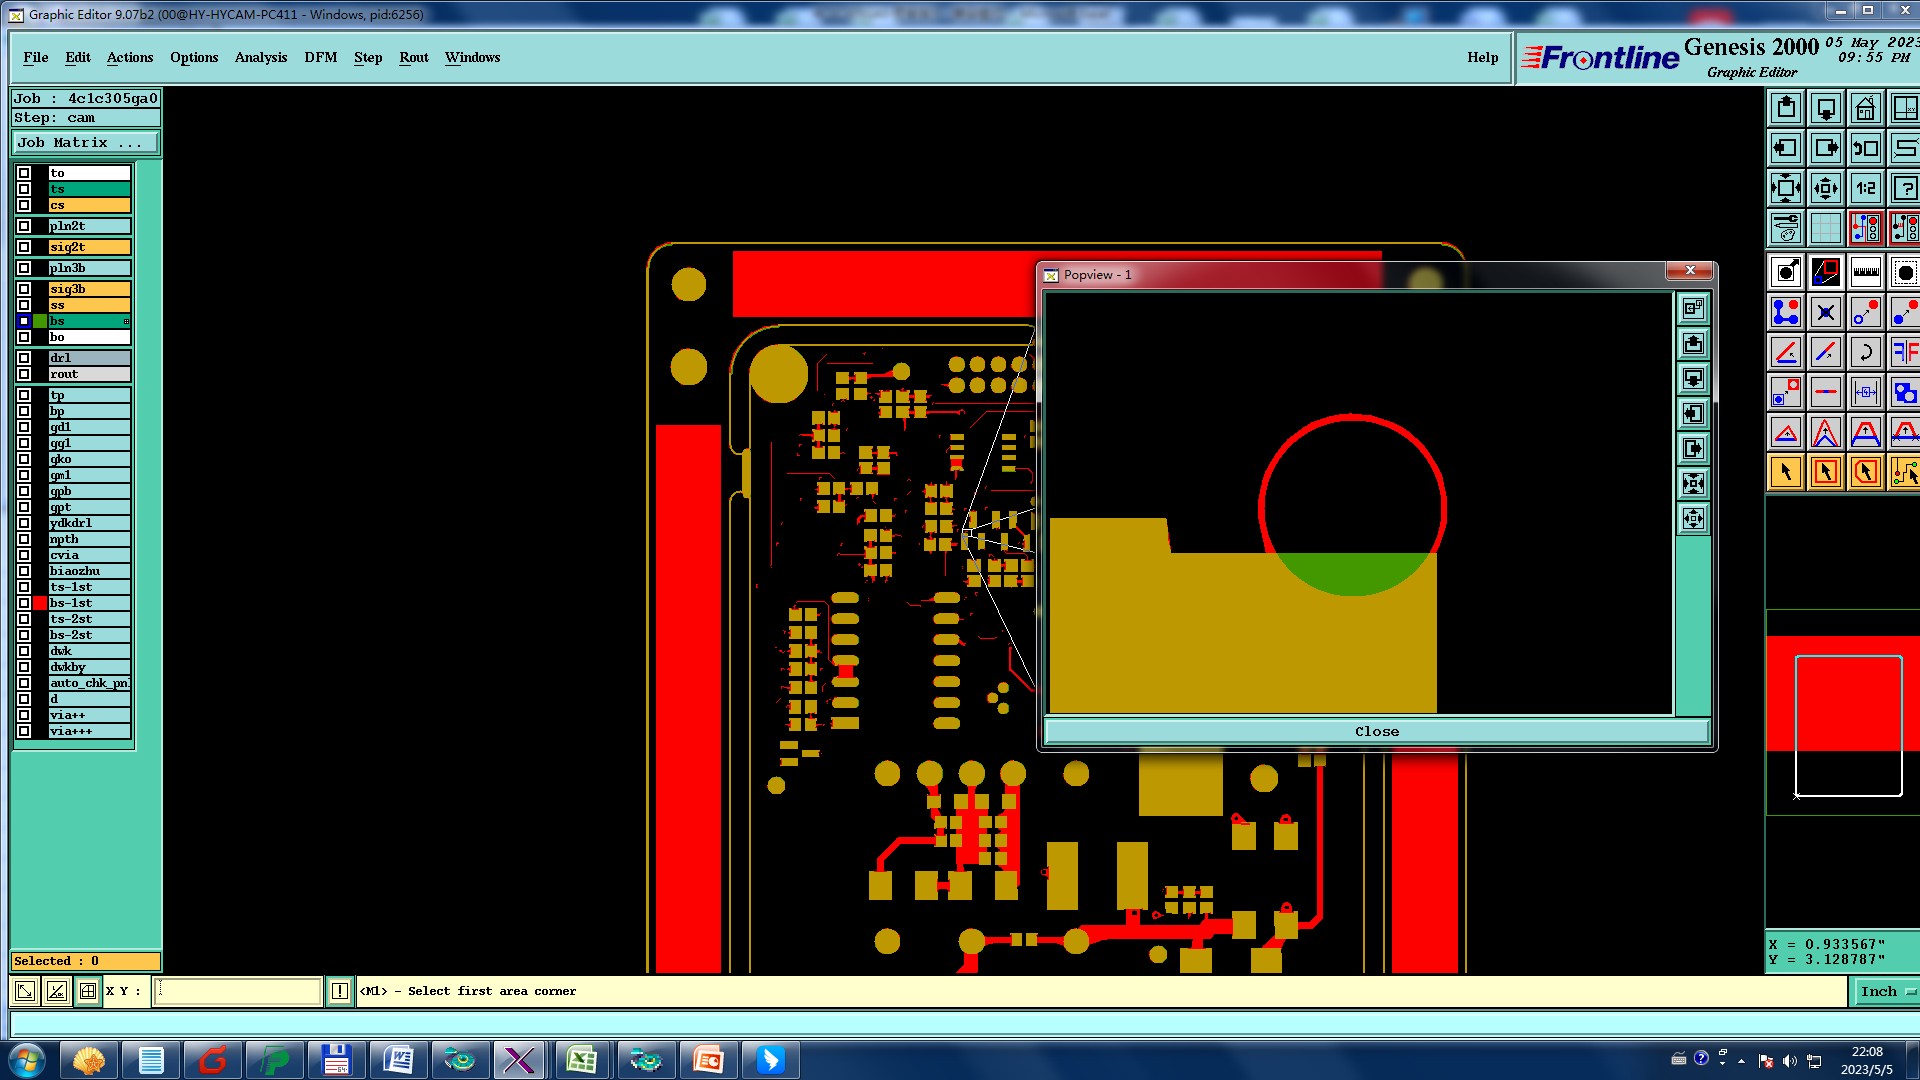Open the Job Matrix expander button
Screen dimensions: 1920x1080
85,143
